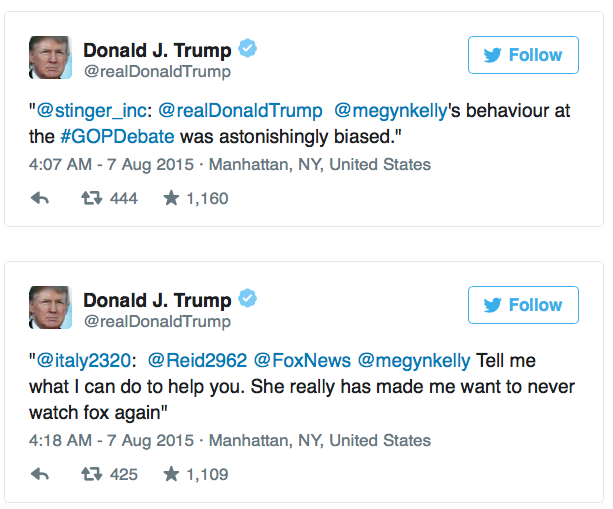
Task: Retweet the tweet with 425 retweets
Action: [x=90, y=474]
